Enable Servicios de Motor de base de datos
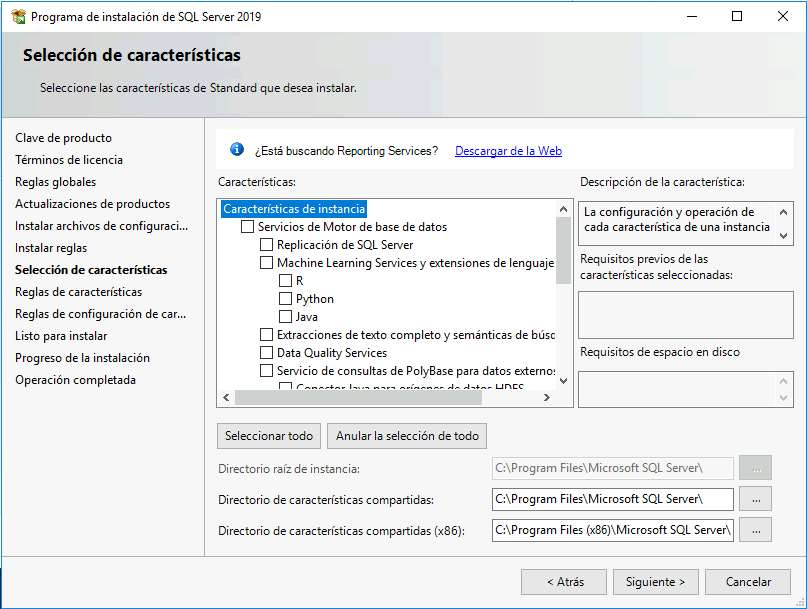The image size is (807, 609). 248,227
